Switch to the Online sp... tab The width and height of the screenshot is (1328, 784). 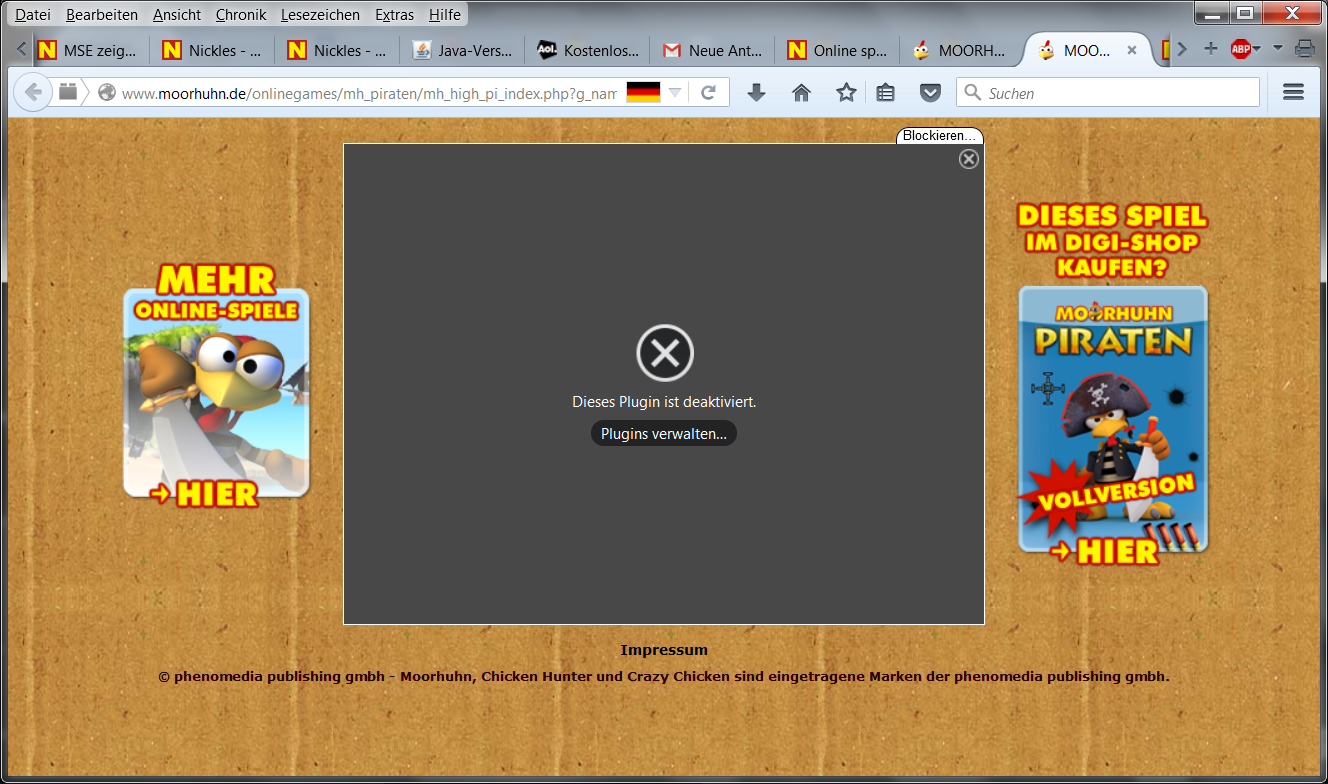pyautogui.click(x=837, y=50)
